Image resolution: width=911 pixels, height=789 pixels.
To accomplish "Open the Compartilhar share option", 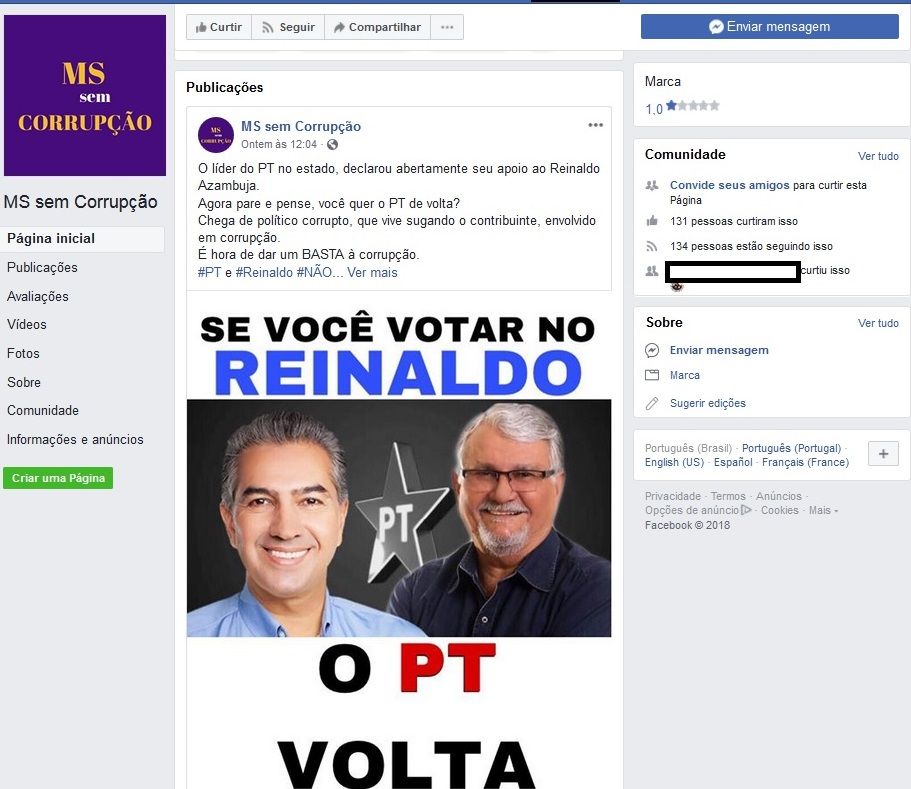I will point(377,27).
